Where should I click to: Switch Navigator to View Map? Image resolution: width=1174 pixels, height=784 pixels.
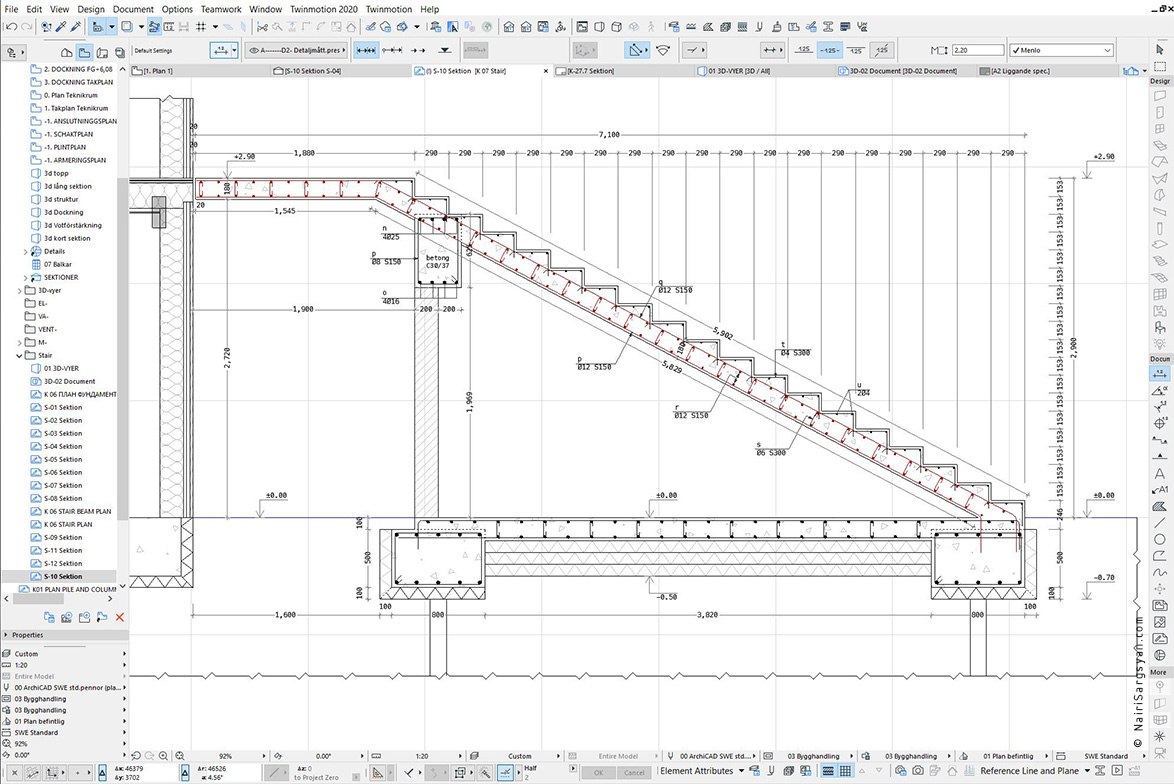[x=85, y=52]
